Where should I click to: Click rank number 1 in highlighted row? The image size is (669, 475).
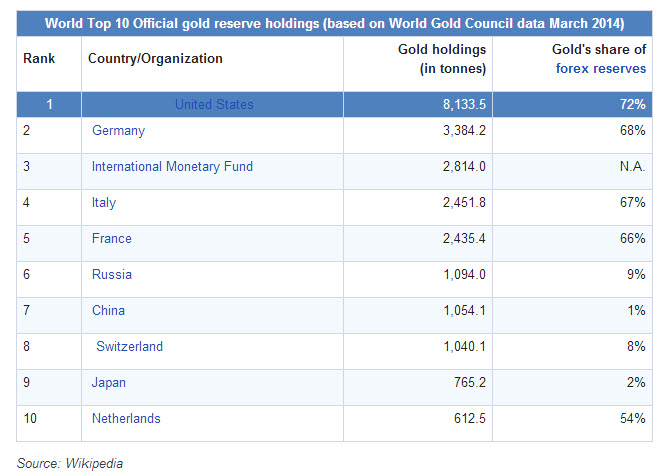point(49,104)
